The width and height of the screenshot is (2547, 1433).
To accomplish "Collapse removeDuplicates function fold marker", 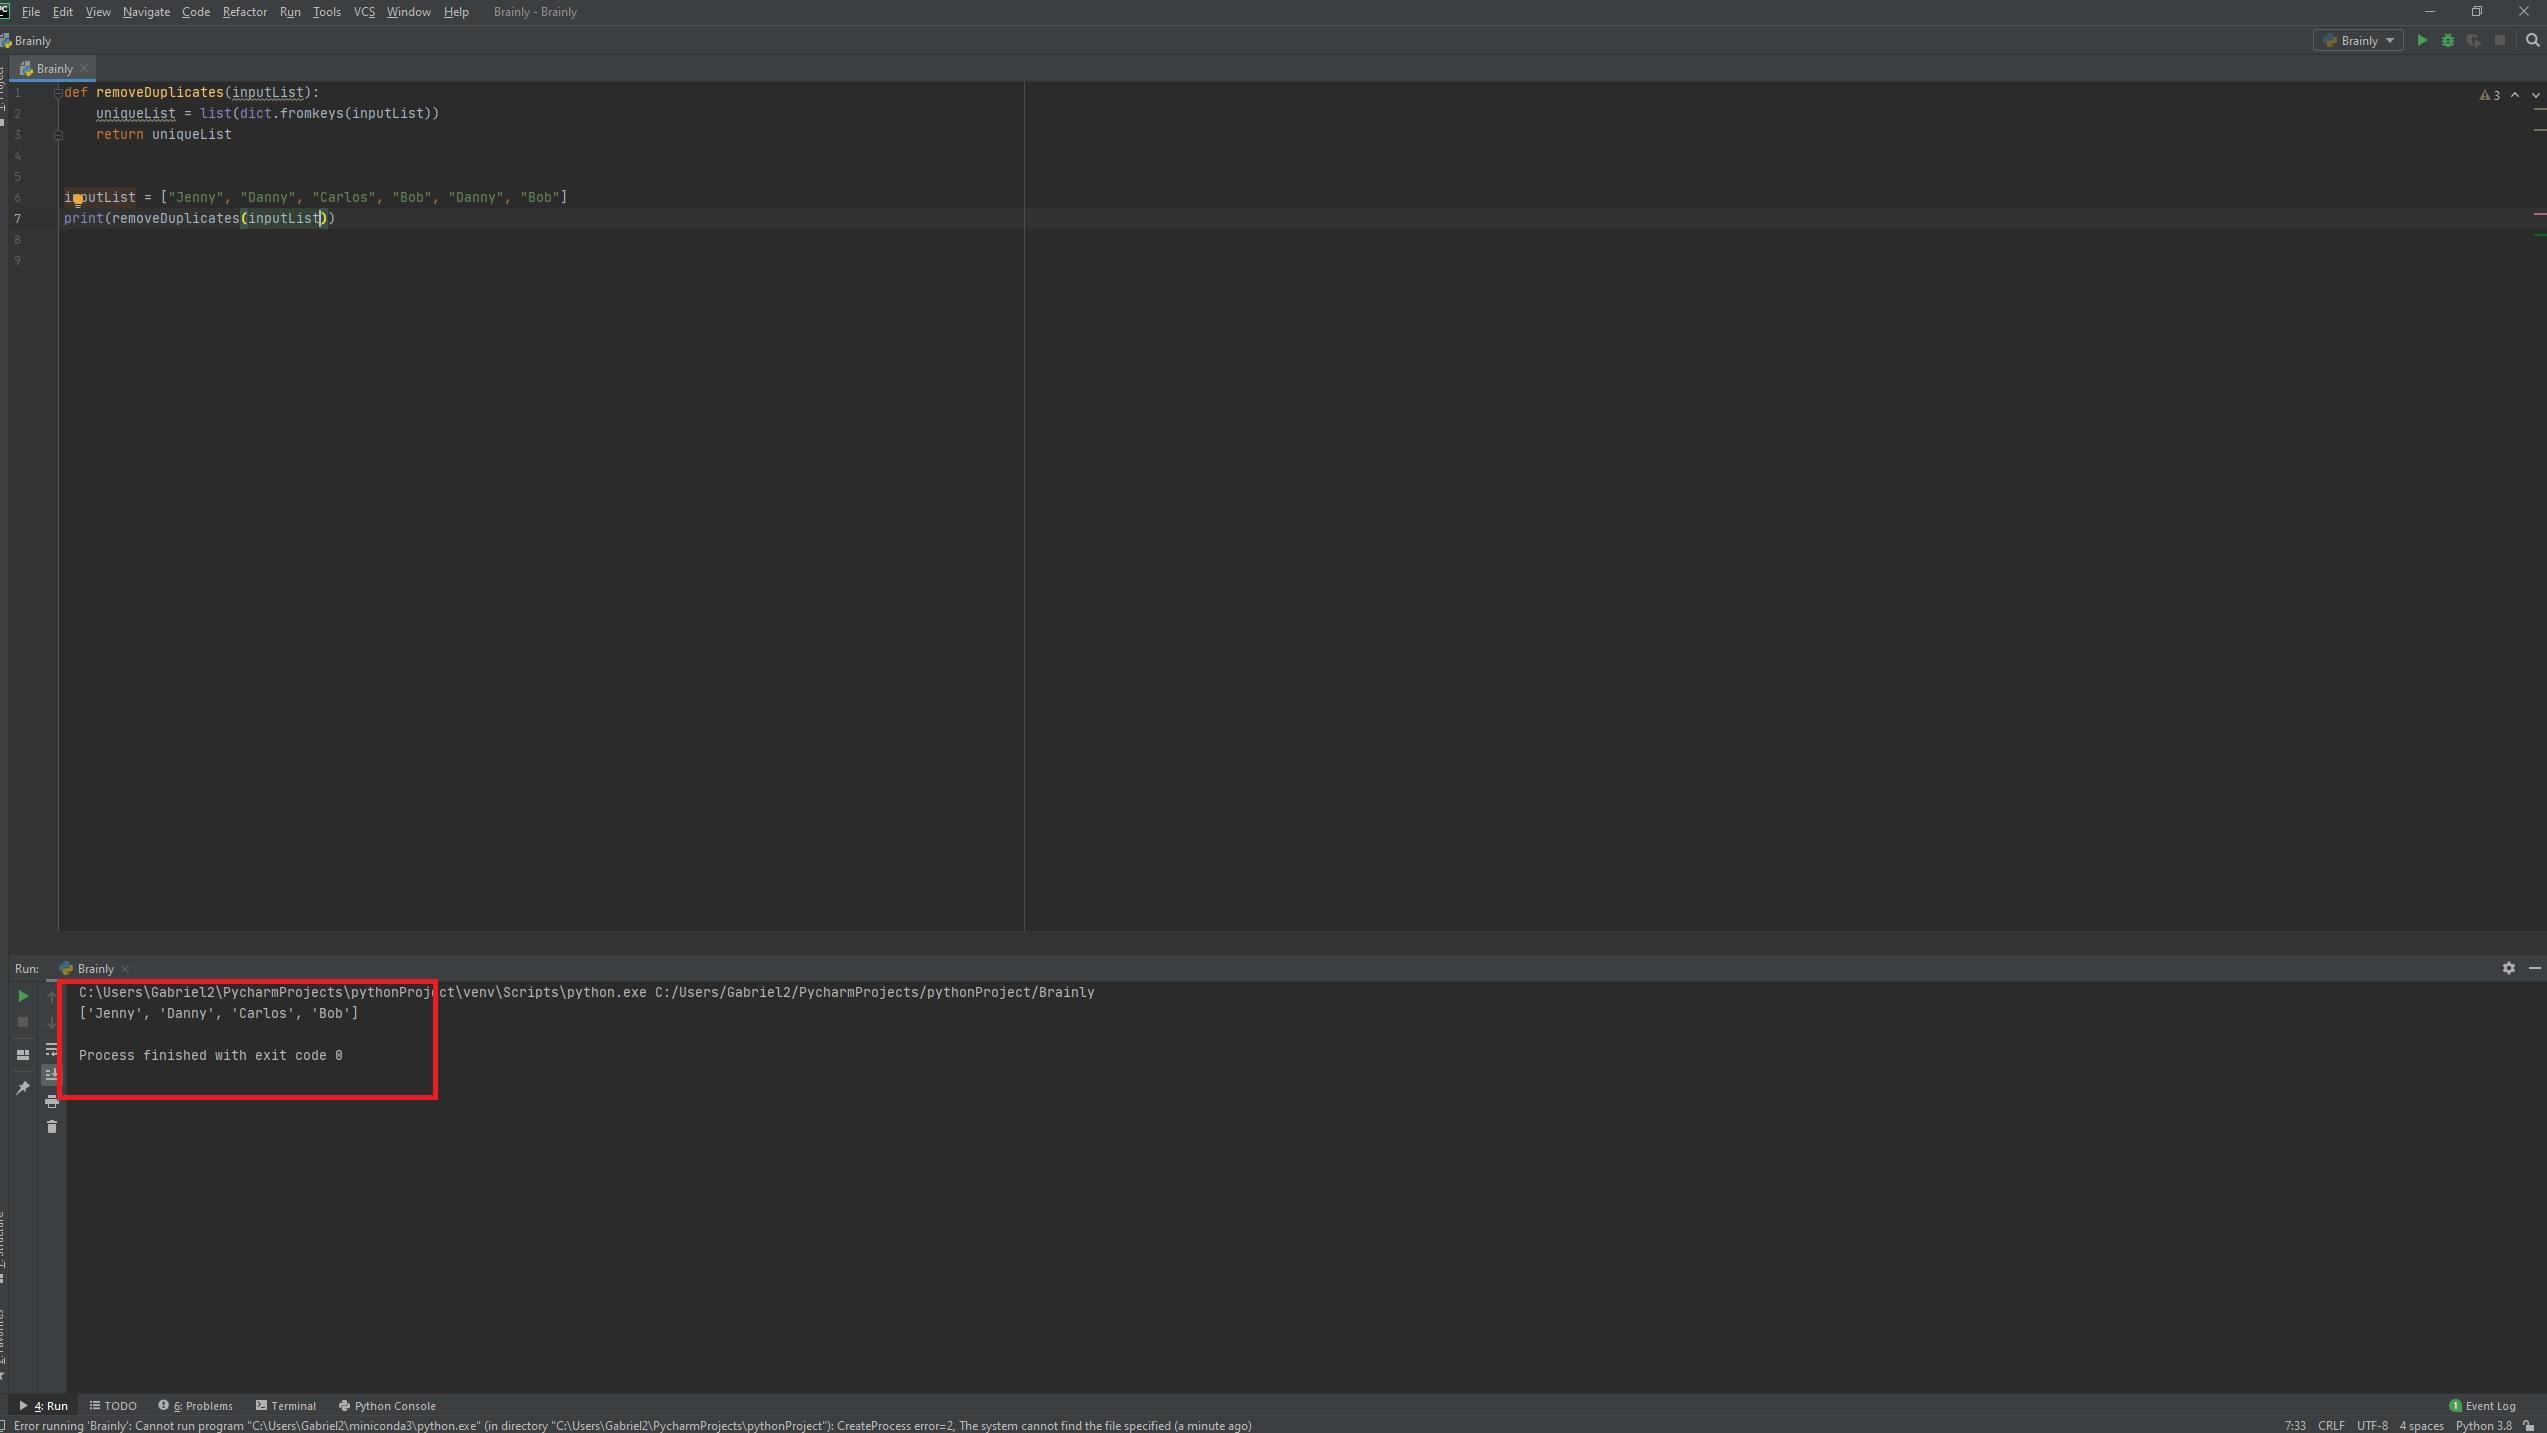I will [58, 93].
